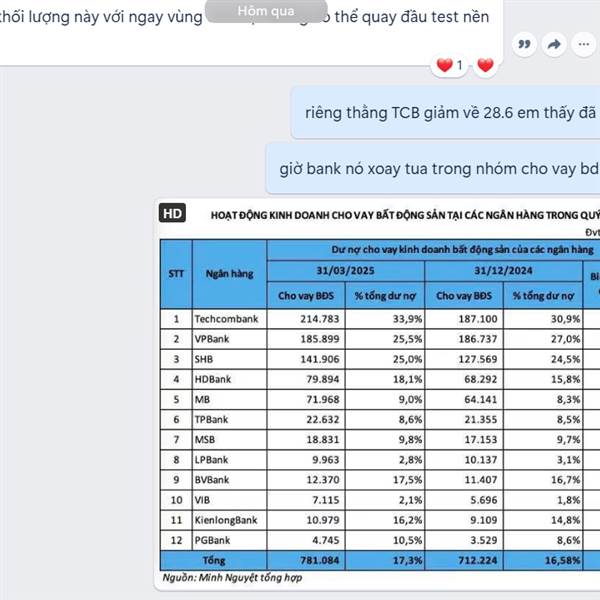Click the add heart reaction button
The width and height of the screenshot is (600, 600).
pyautogui.click(x=485, y=65)
